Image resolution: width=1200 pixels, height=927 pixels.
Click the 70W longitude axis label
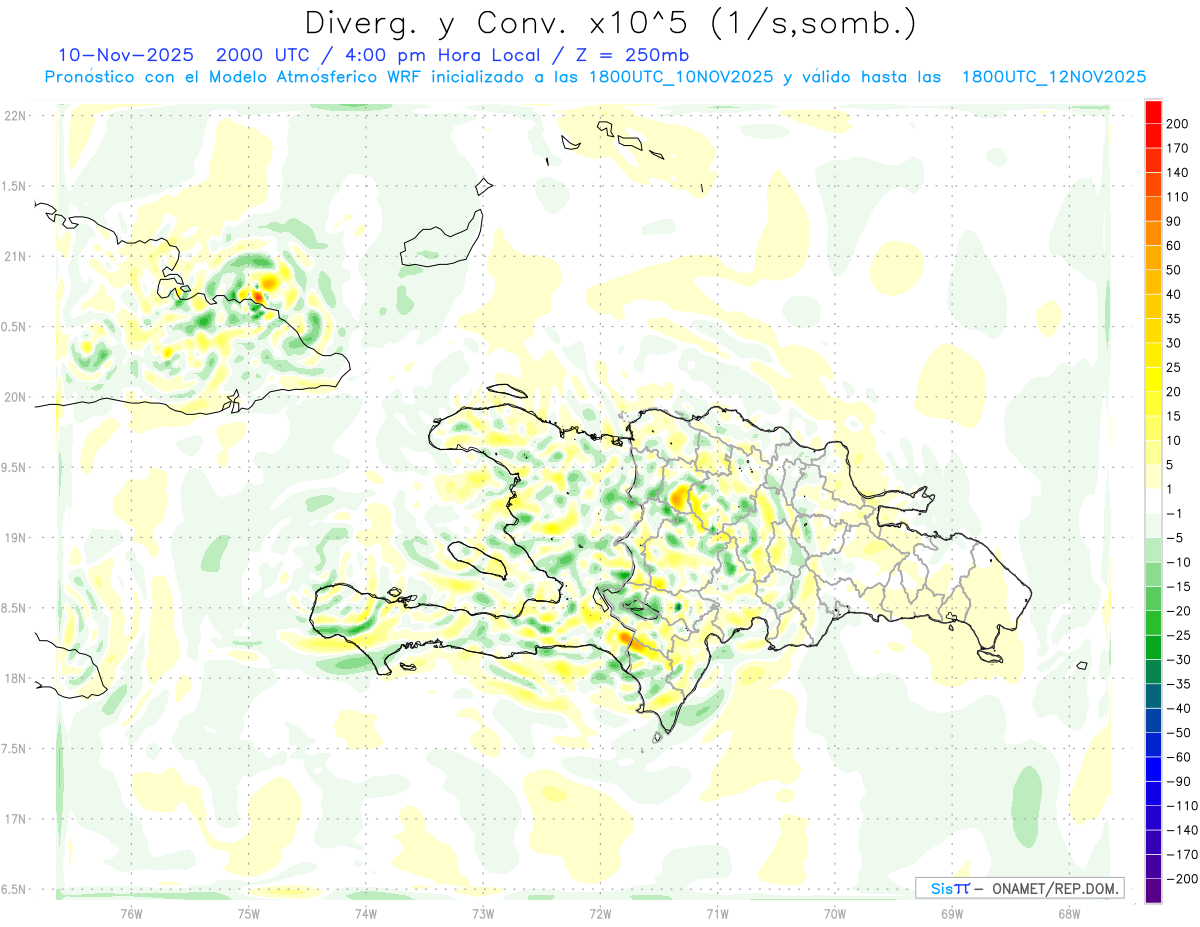tap(835, 913)
